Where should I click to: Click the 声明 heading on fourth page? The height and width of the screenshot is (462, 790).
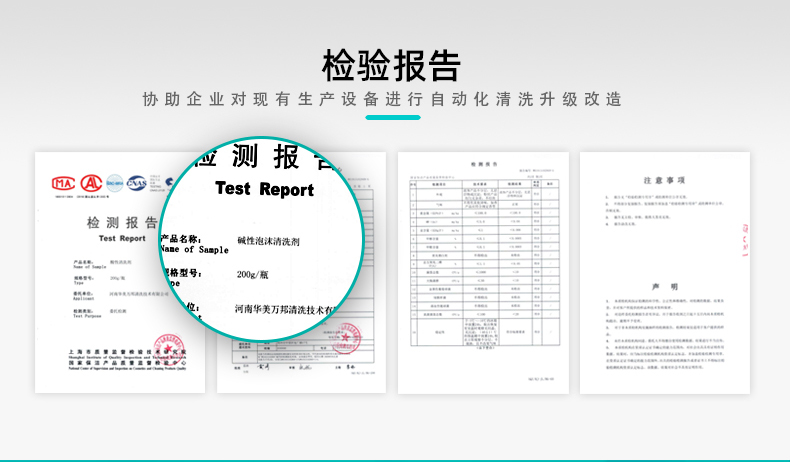665,287
